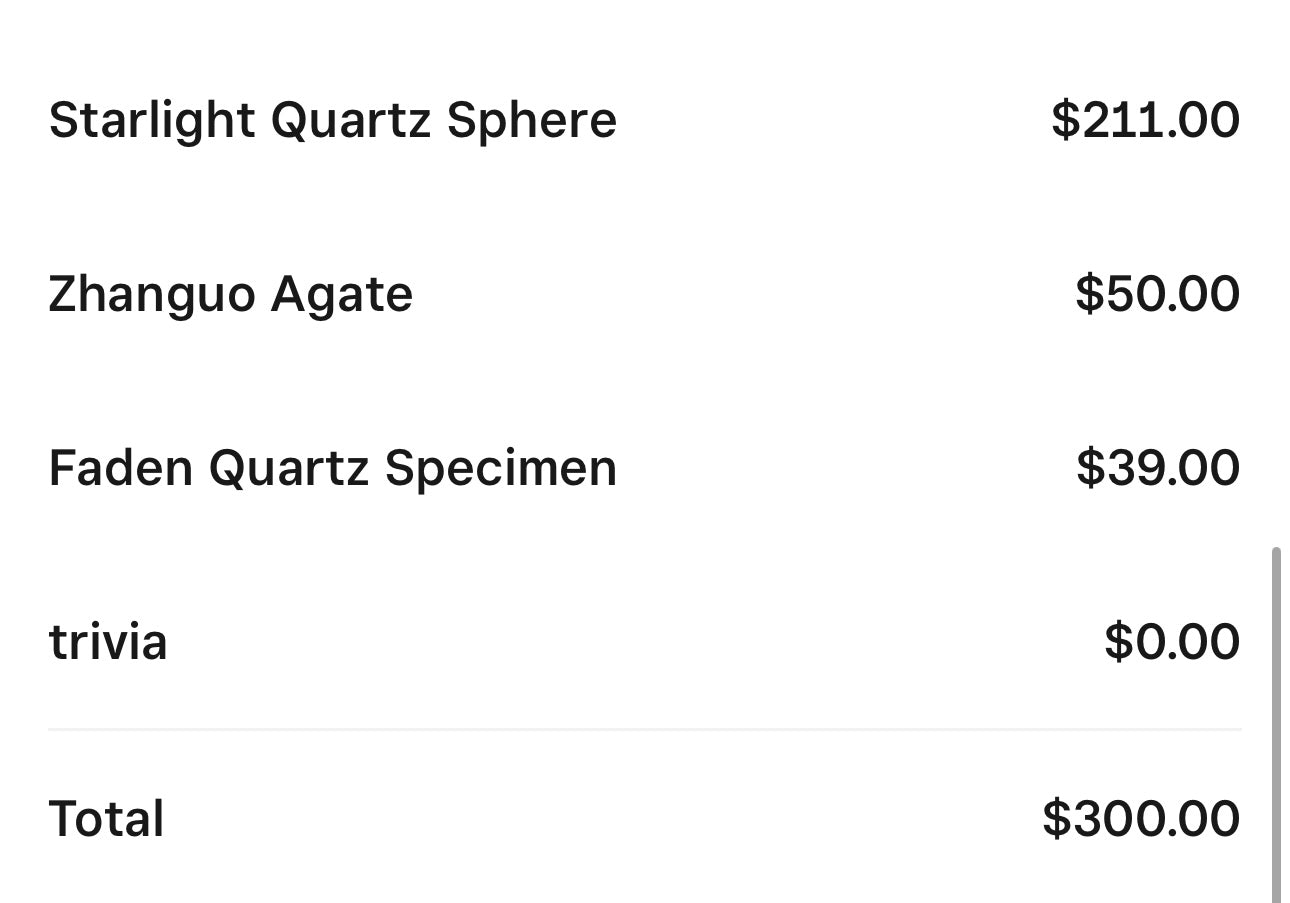The width and height of the screenshot is (1290, 903).
Task: Click the Total label
Action: (x=106, y=818)
